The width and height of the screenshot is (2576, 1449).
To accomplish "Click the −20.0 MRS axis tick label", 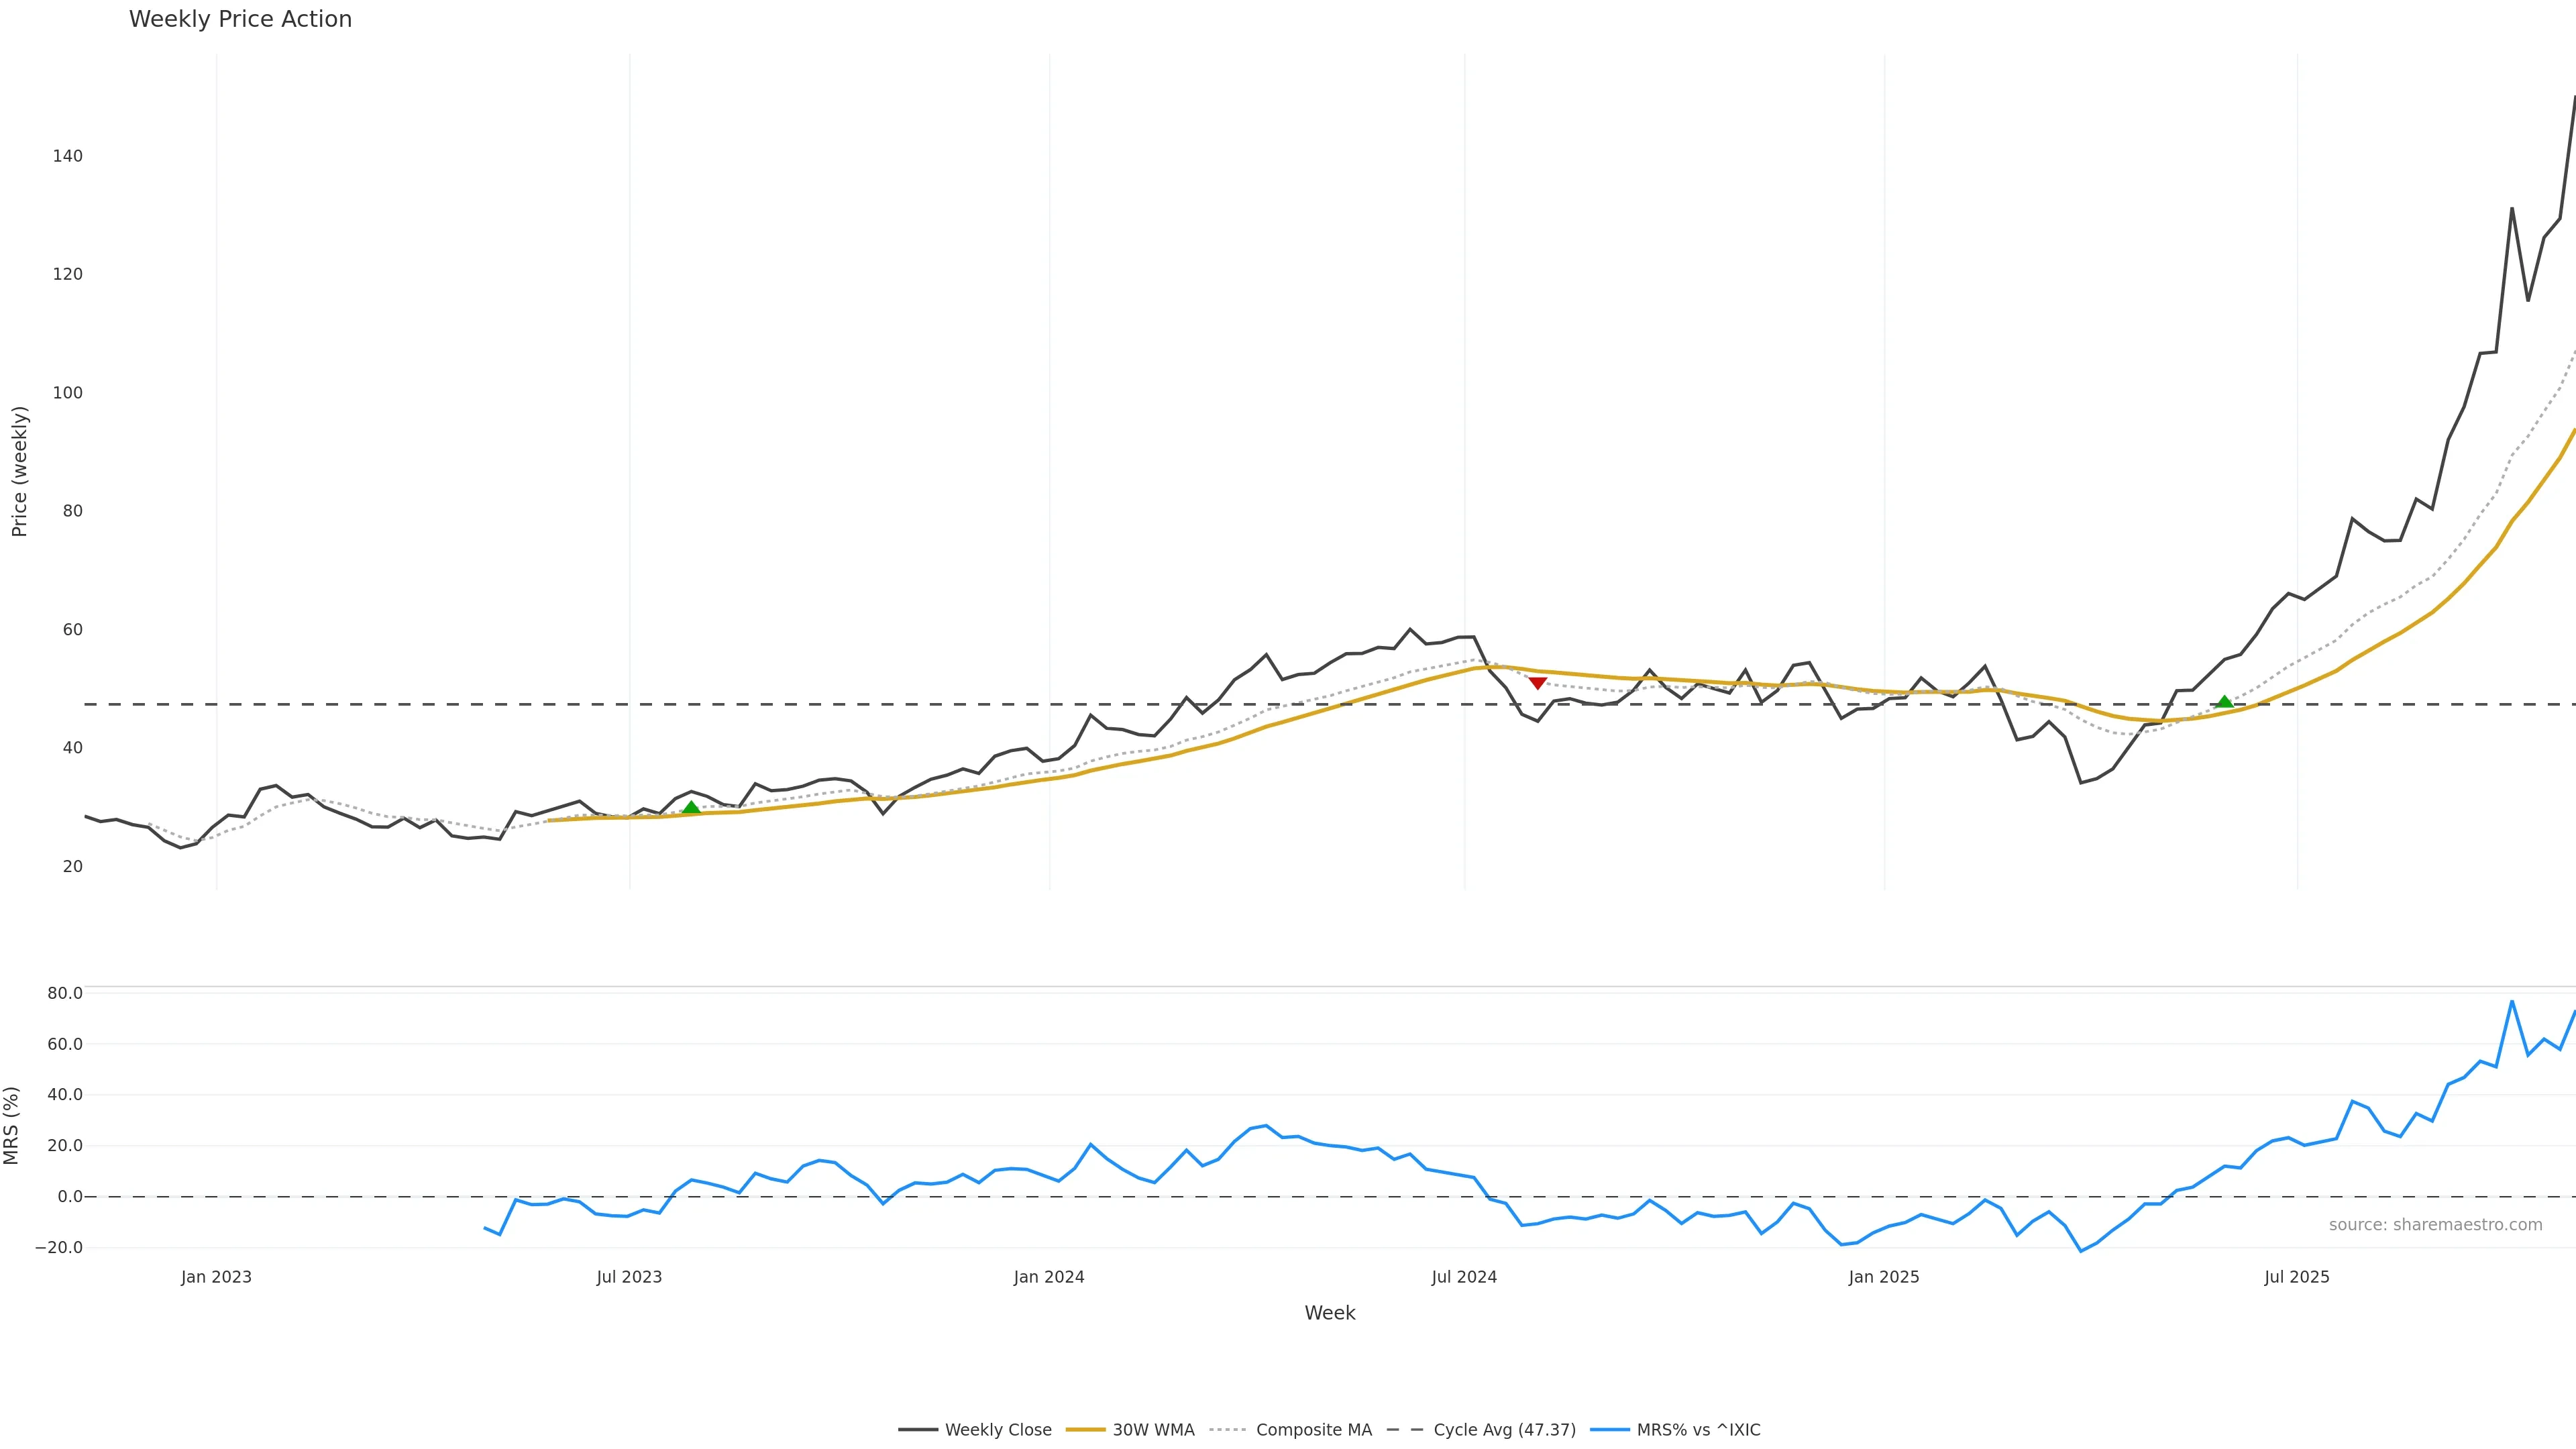I will point(59,1247).
